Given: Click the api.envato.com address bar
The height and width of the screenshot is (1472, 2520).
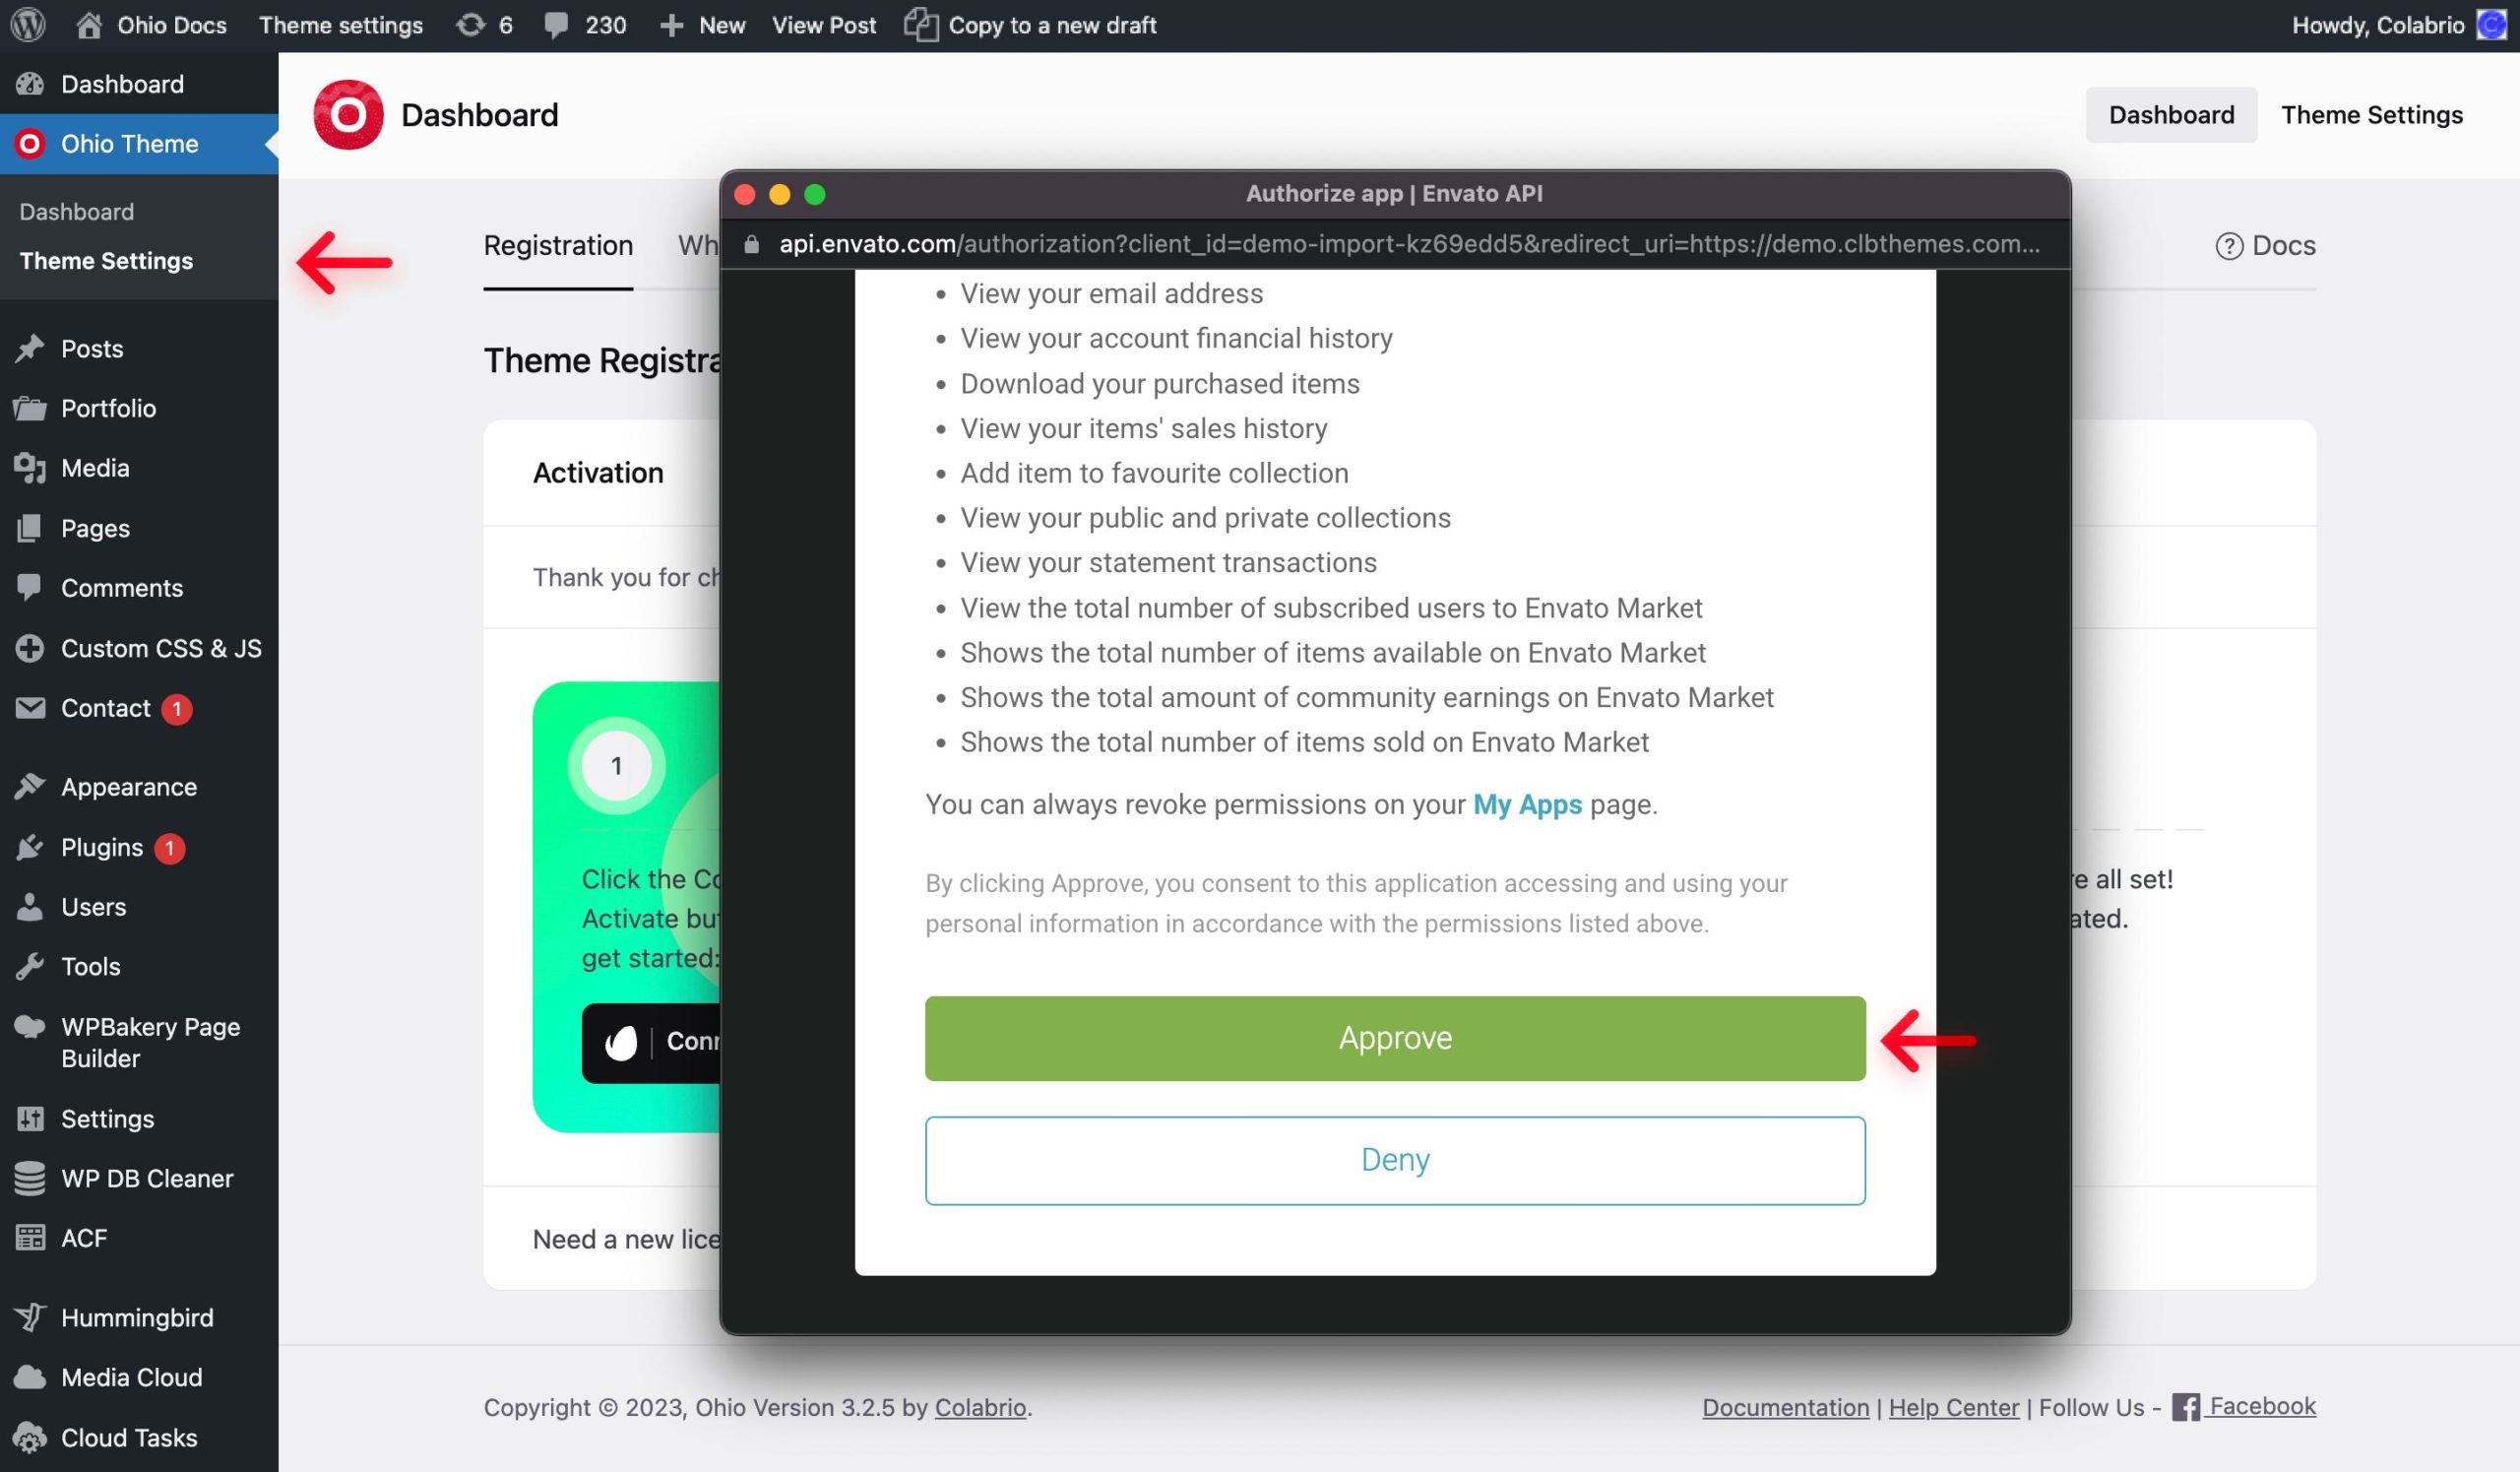Looking at the screenshot, I should 1395,245.
